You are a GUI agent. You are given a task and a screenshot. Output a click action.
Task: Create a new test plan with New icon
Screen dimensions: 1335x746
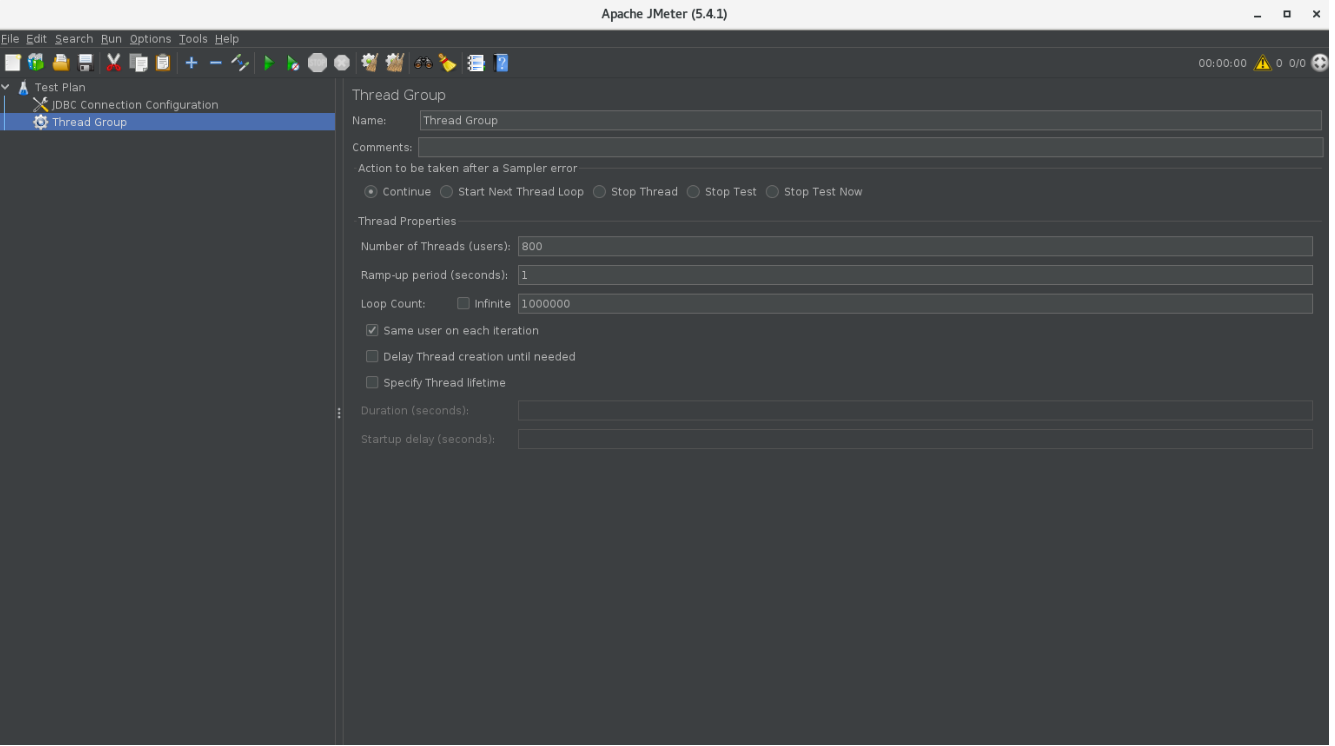pos(12,63)
